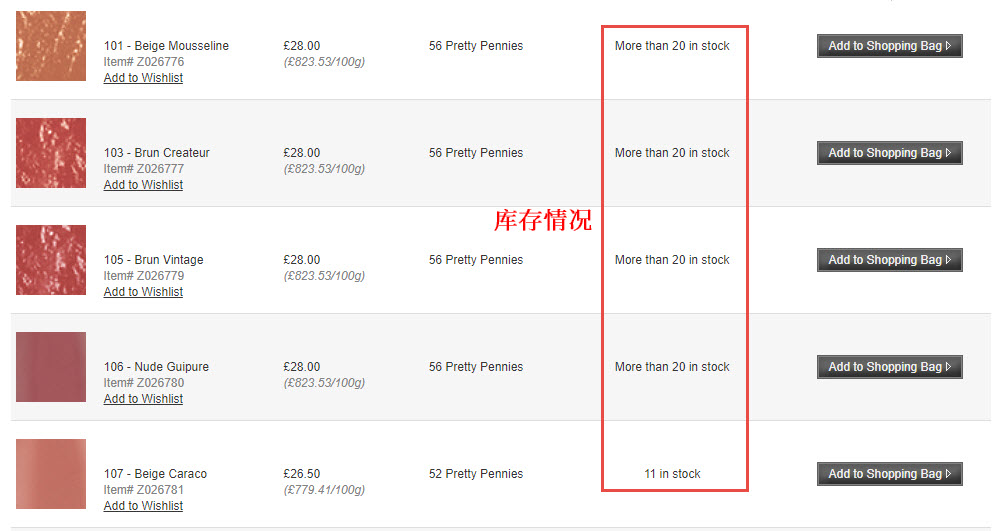The image size is (997, 531).
Task: Click the 107 Beige Caraco color swatch
Action: (51, 474)
